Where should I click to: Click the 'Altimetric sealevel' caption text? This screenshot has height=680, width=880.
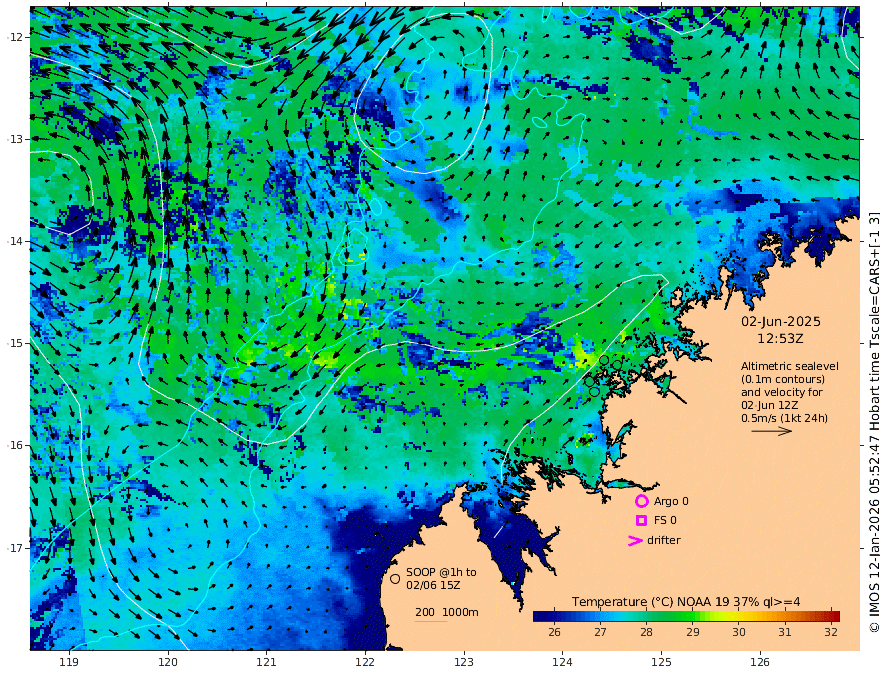(790, 366)
